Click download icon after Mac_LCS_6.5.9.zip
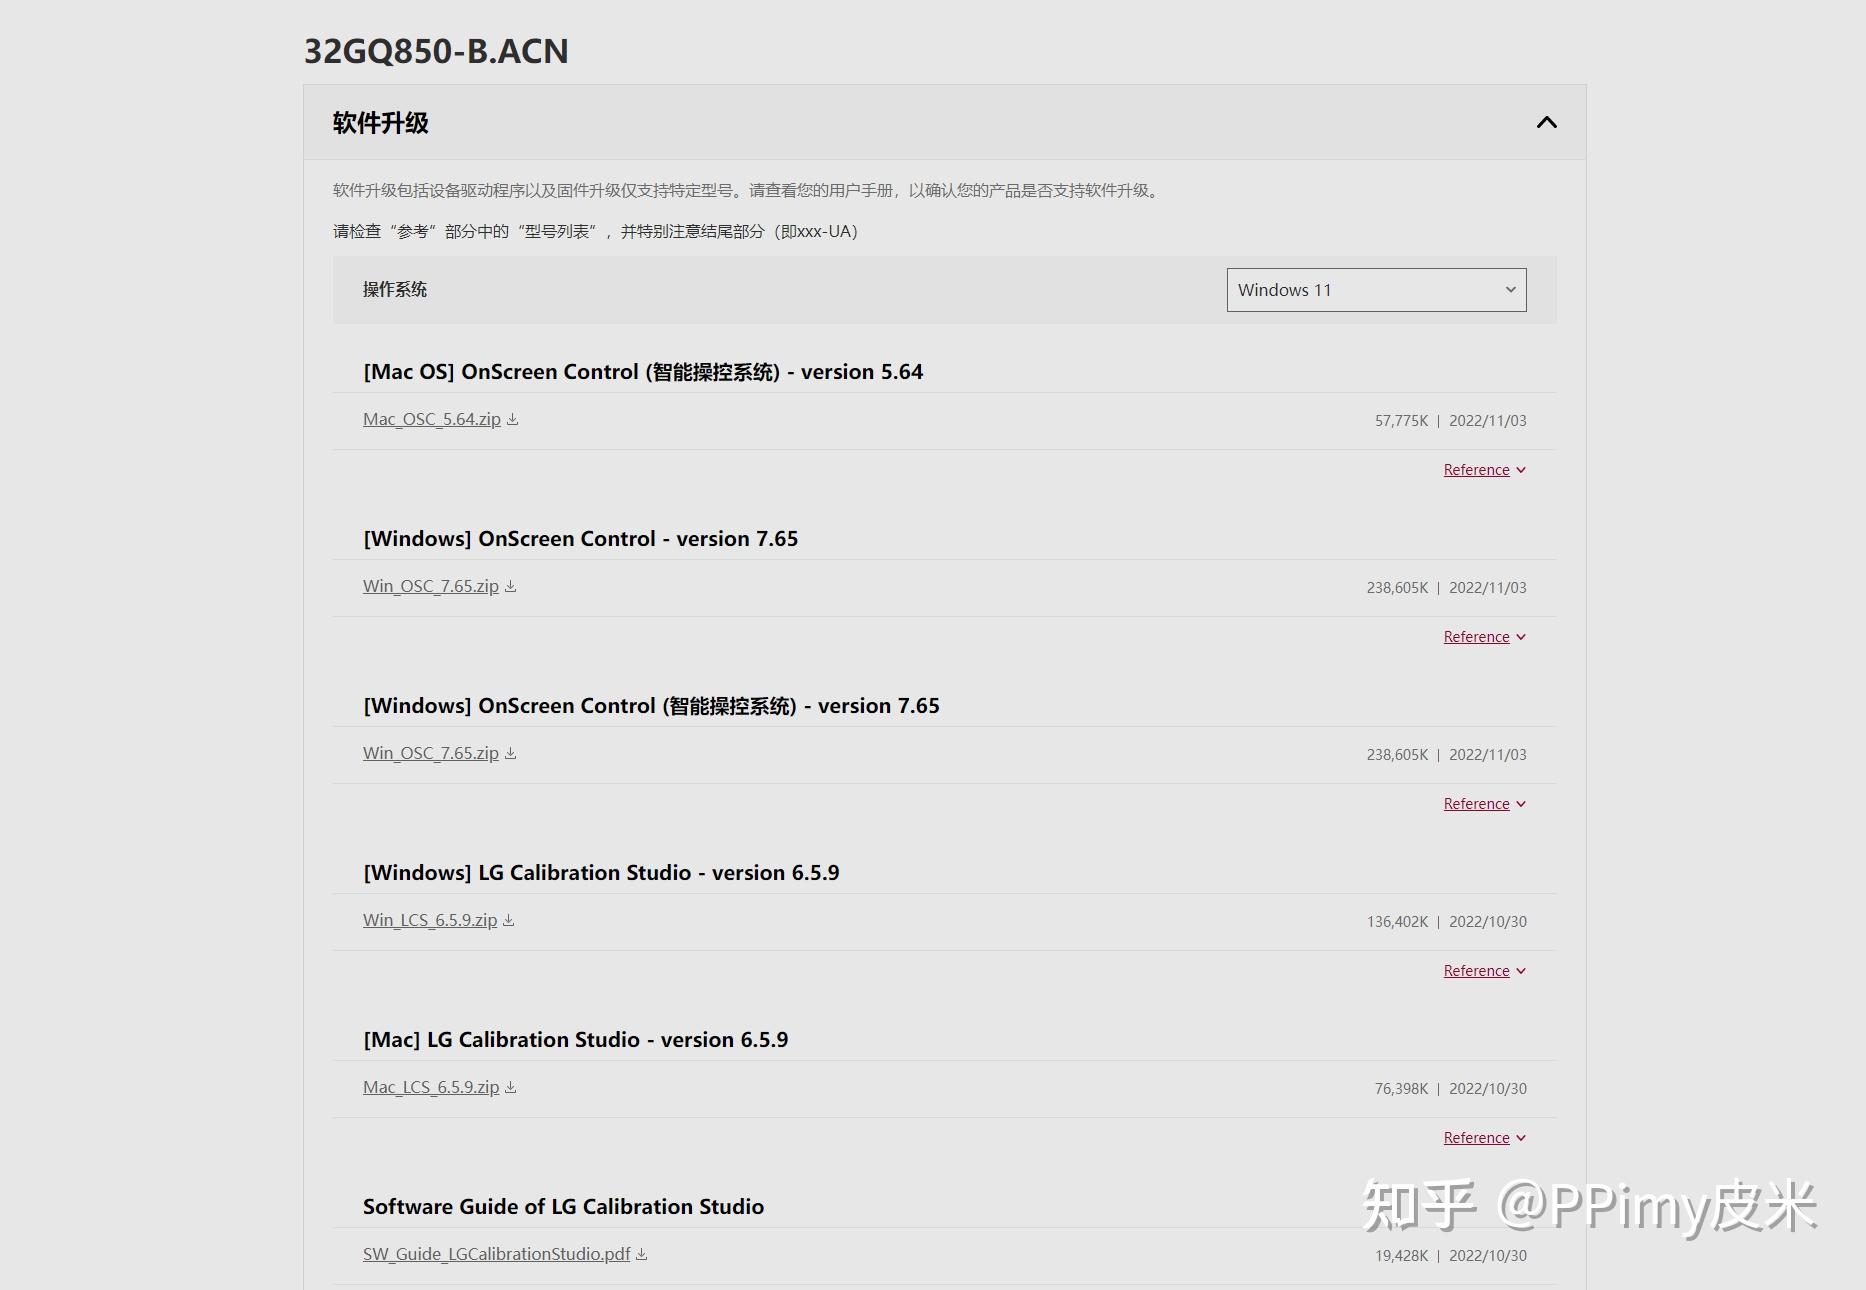This screenshot has height=1290, width=1866. (x=511, y=1088)
